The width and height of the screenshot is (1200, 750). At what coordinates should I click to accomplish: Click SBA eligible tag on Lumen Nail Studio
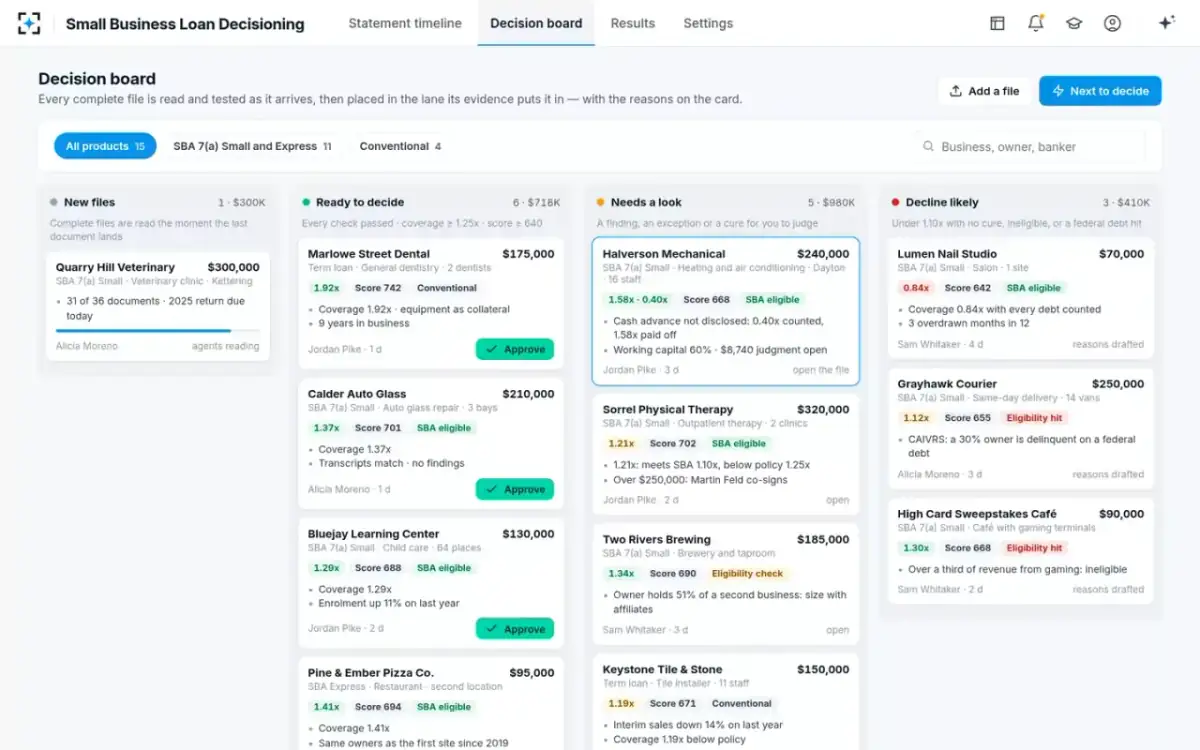point(1034,288)
